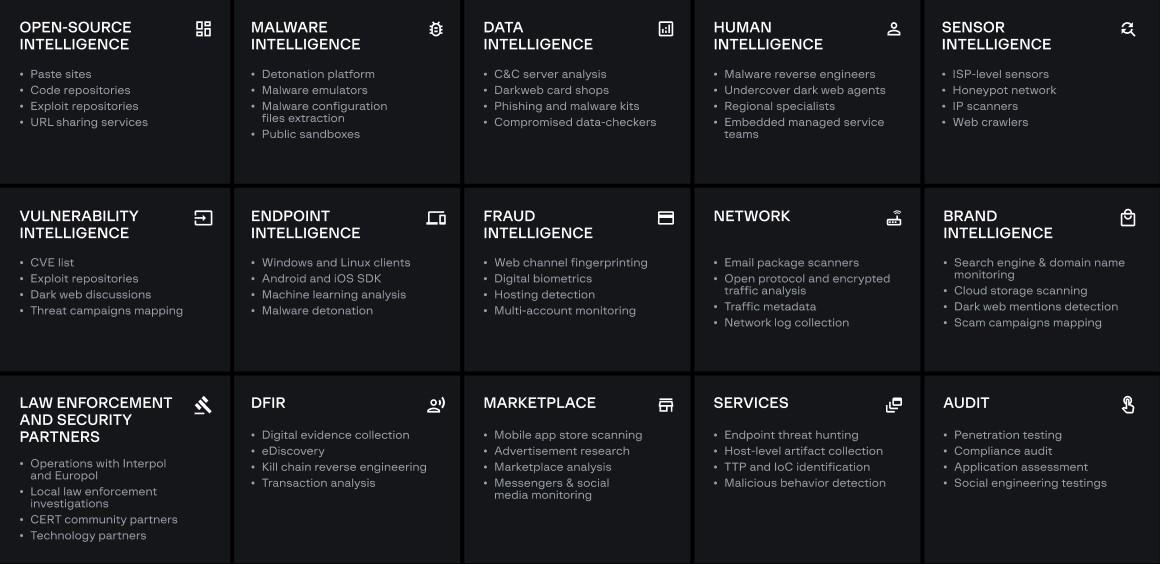Click the Network router icon
The width and height of the screenshot is (1160, 564).
pyautogui.click(x=894, y=218)
